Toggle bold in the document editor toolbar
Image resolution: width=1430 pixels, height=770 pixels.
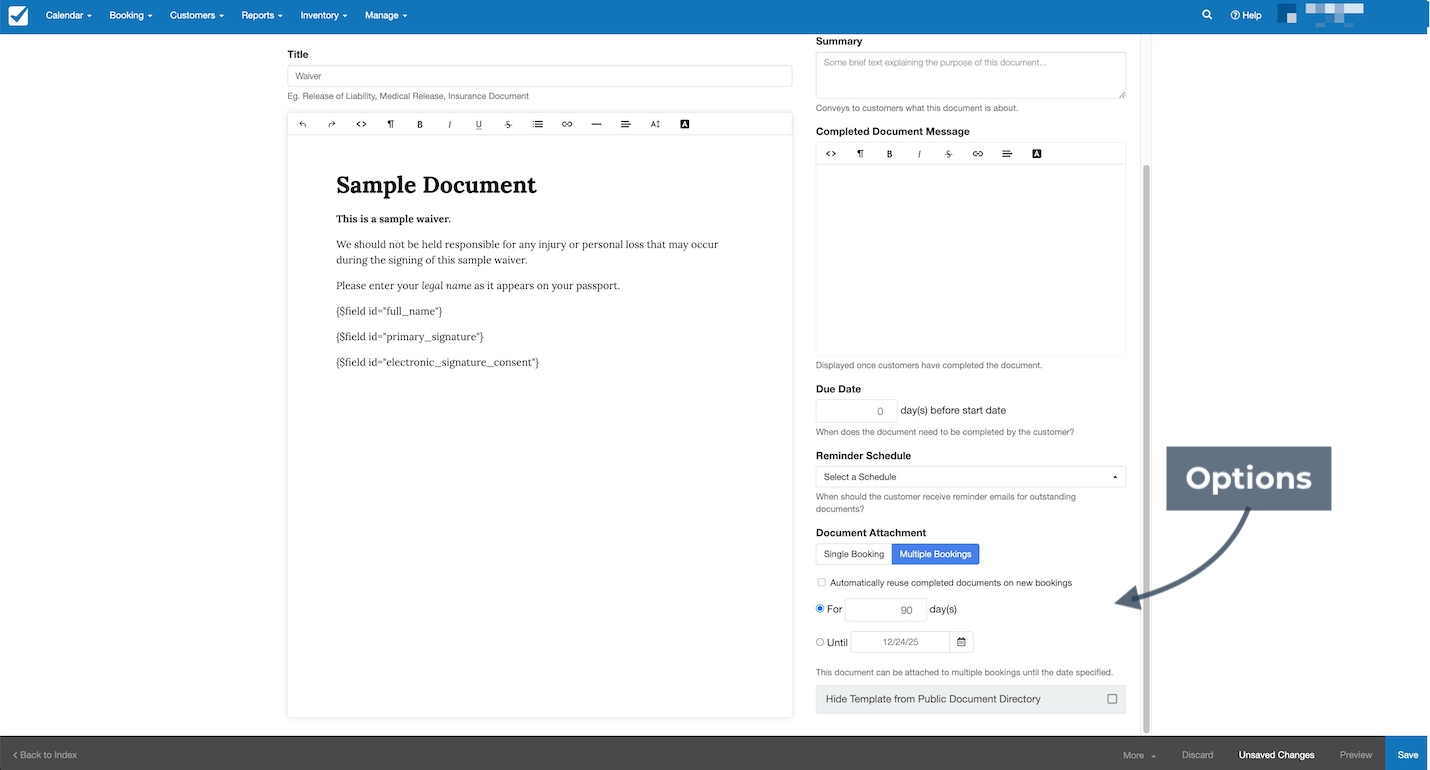420,124
